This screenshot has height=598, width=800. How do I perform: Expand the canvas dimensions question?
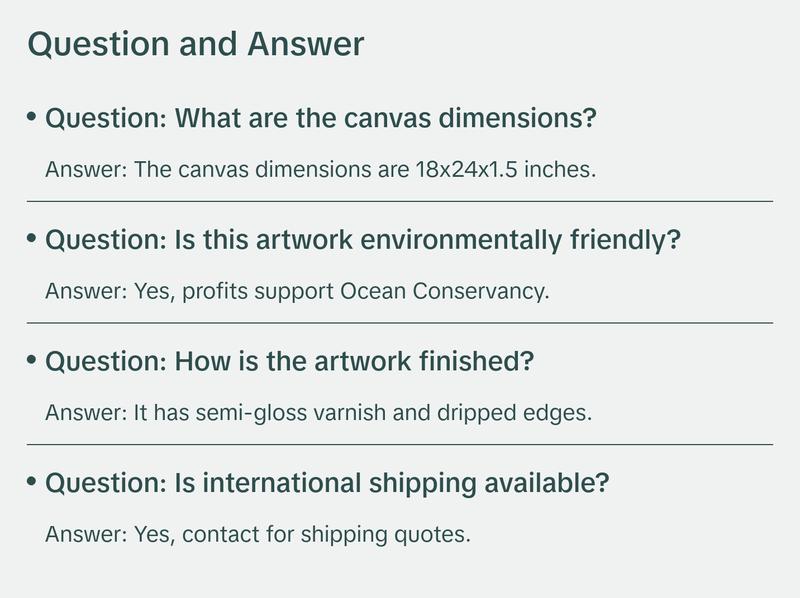coord(321,120)
